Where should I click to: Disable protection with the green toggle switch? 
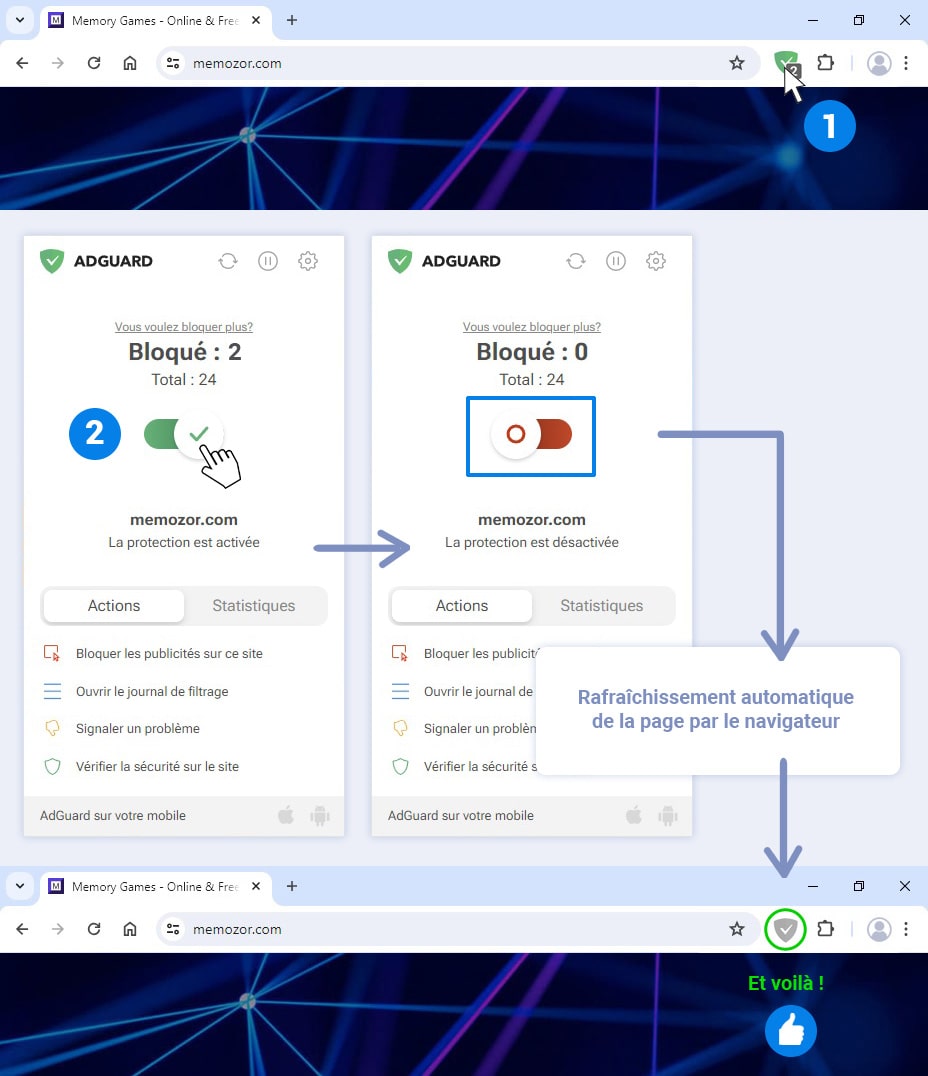[184, 434]
